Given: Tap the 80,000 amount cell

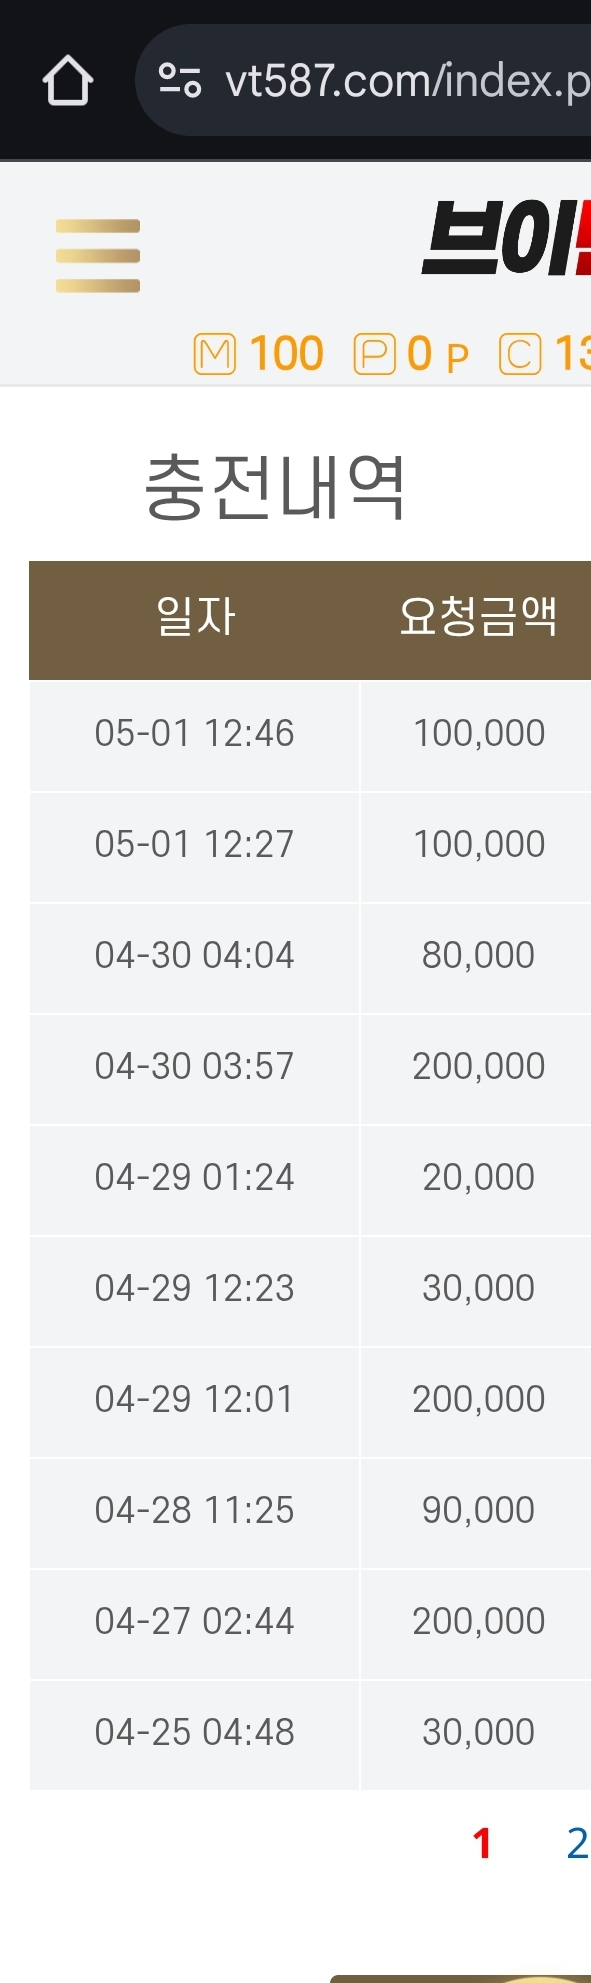Looking at the screenshot, I should 477,958.
